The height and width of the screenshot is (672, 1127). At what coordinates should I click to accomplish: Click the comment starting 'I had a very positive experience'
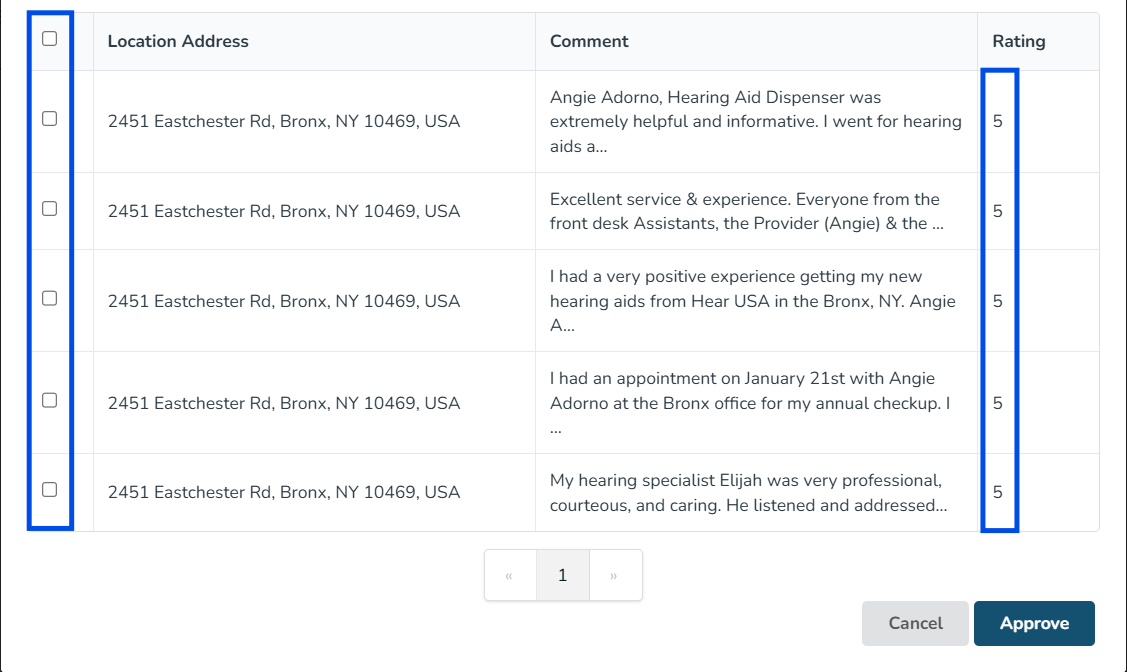(752, 301)
